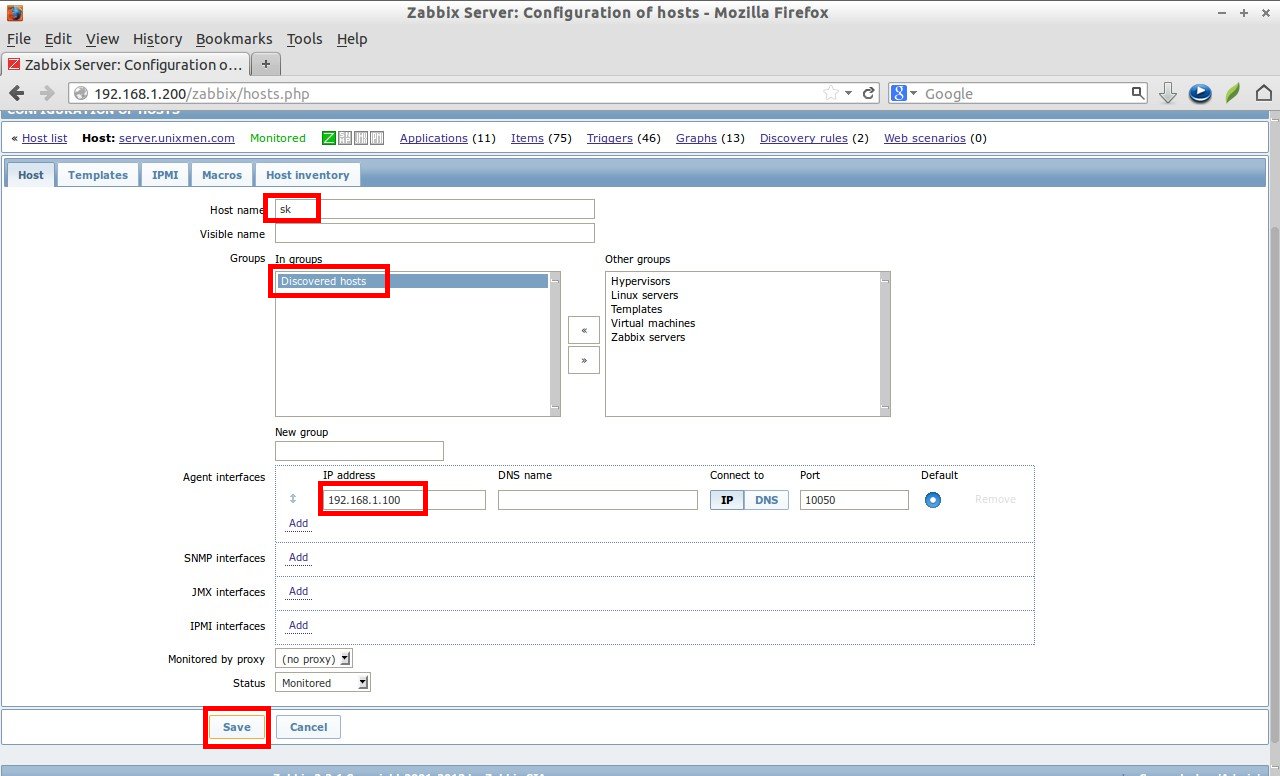Click into the Host name field
The image size is (1280, 776).
point(435,209)
